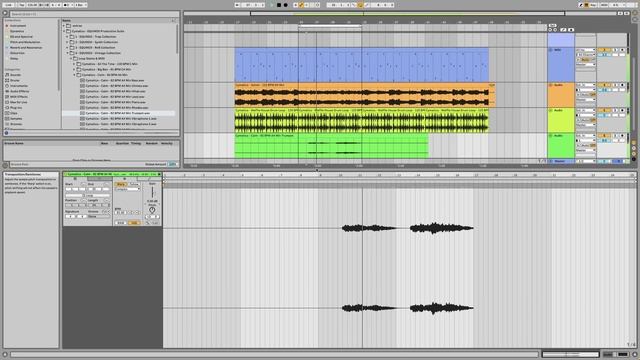Click the Tap tempo button
The image size is (640, 360).
22,5
